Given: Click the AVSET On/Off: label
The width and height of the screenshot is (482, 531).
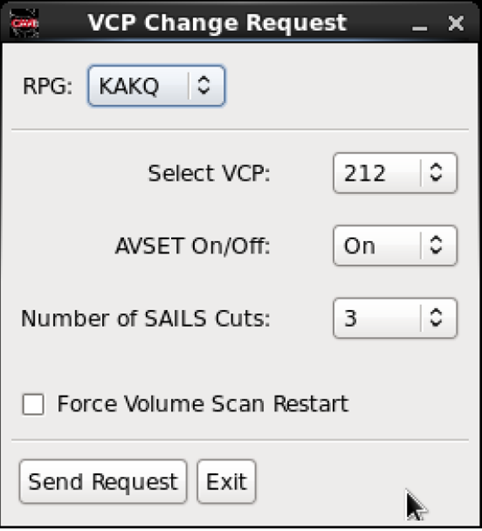Looking at the screenshot, I should tap(193, 246).
